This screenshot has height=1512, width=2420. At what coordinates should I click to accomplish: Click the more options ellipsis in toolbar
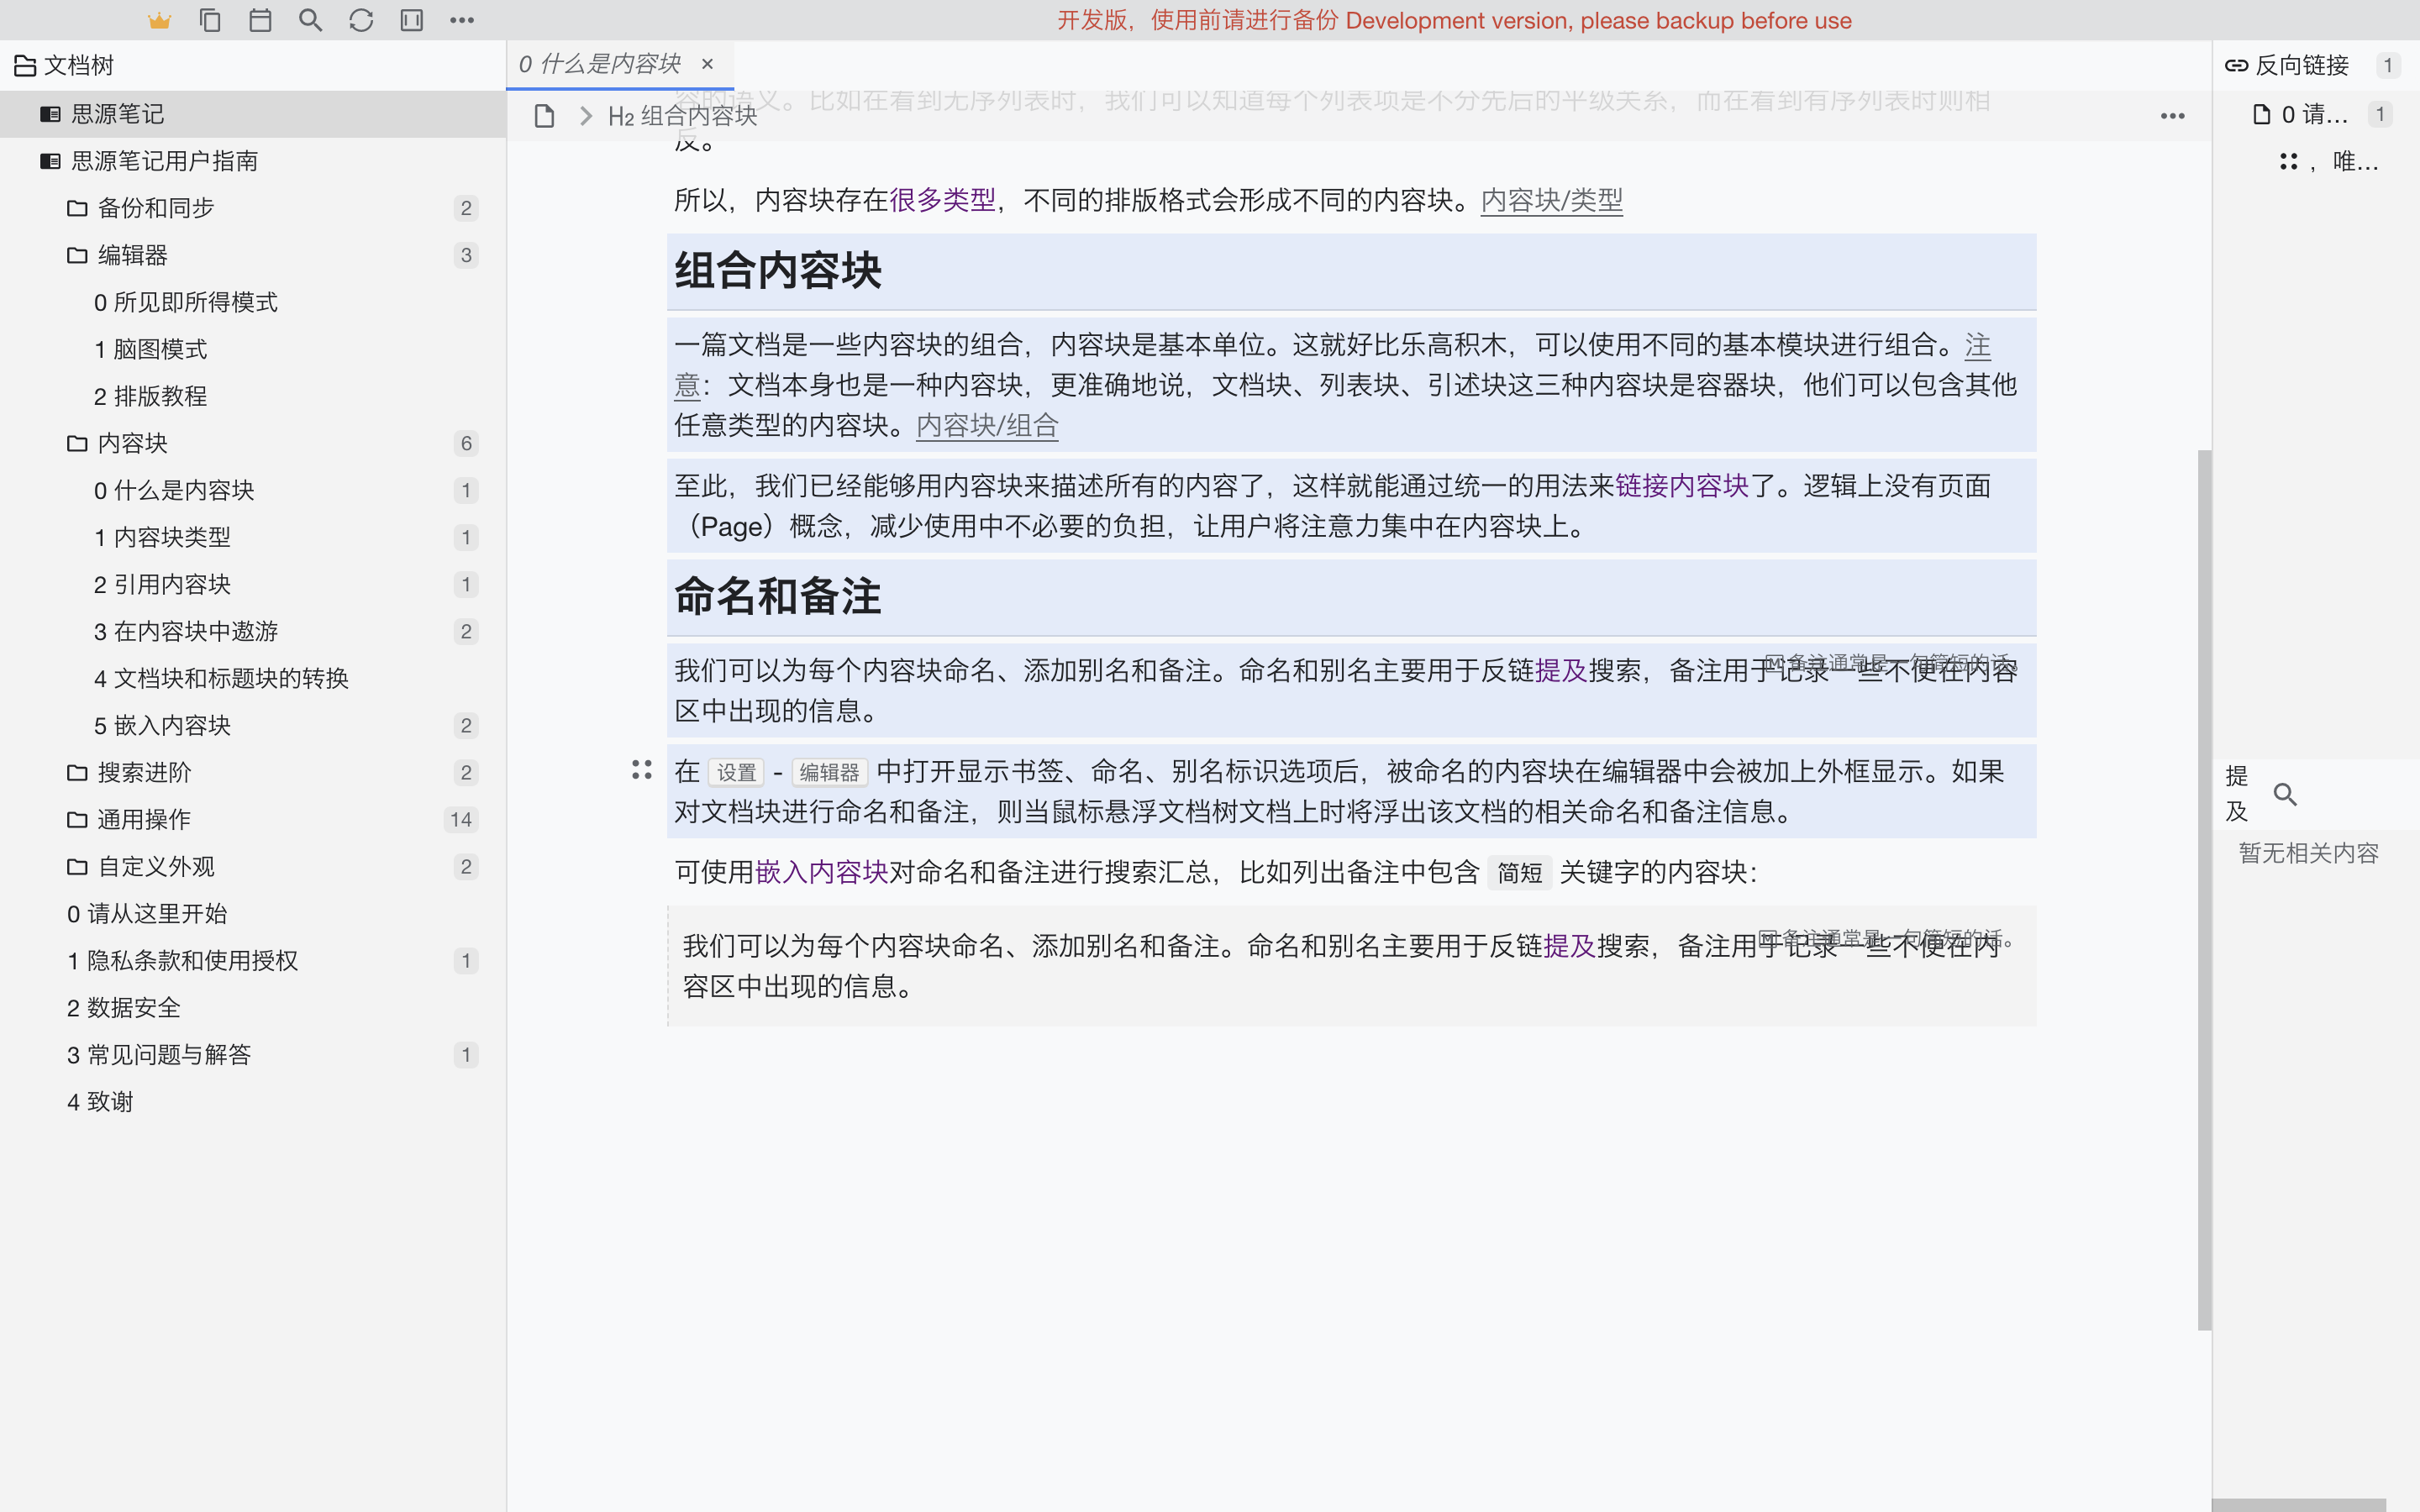(462, 20)
